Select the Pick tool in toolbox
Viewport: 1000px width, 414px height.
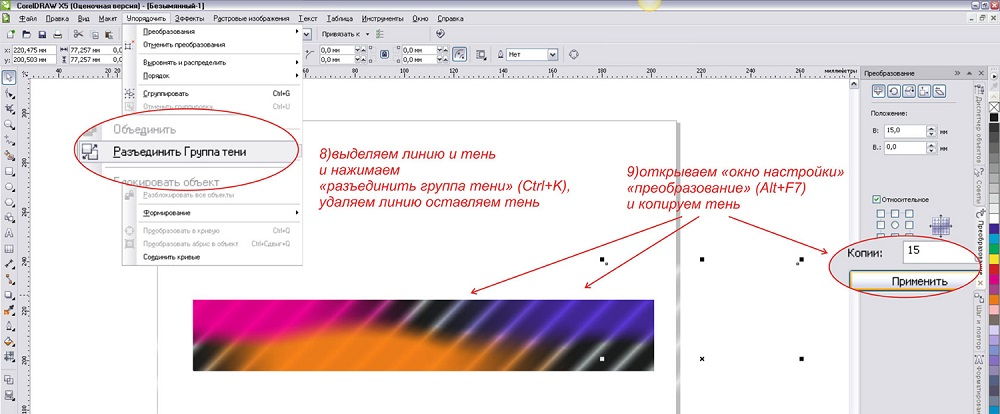tap(10, 78)
